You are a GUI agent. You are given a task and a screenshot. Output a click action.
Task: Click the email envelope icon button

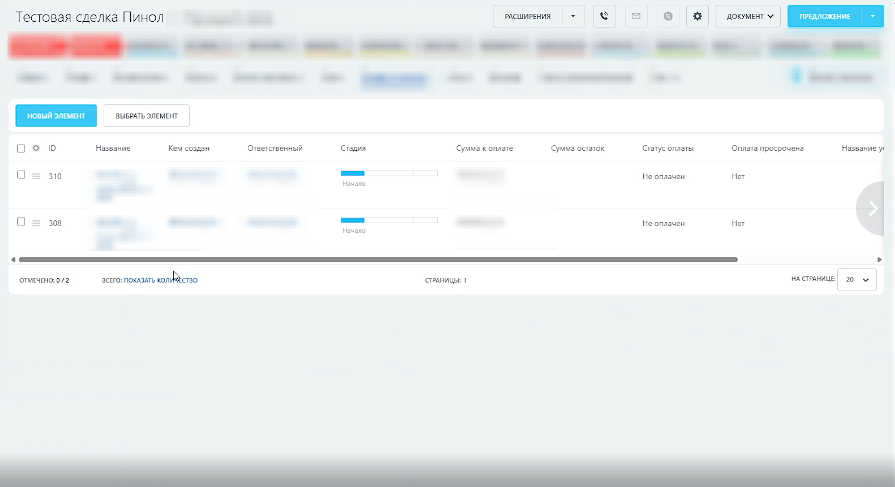click(635, 16)
